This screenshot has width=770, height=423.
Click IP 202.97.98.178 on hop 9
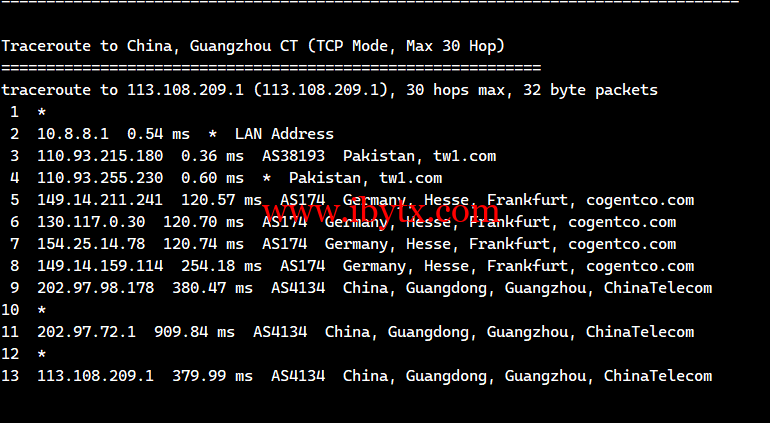(95, 288)
